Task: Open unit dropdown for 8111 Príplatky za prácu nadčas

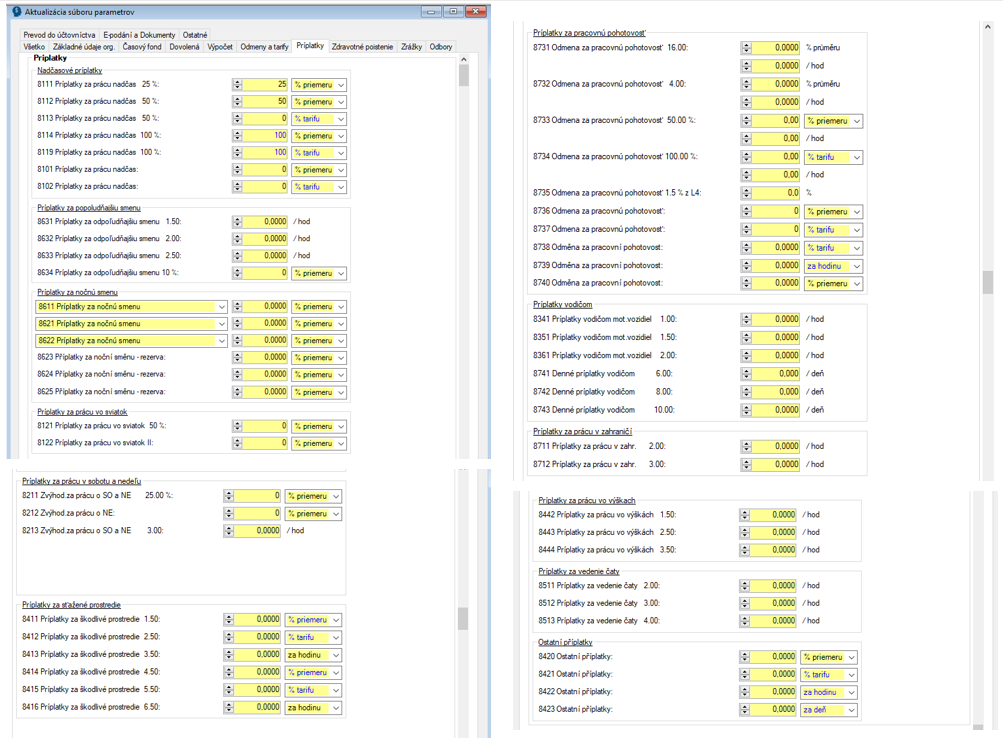Action: [341, 84]
